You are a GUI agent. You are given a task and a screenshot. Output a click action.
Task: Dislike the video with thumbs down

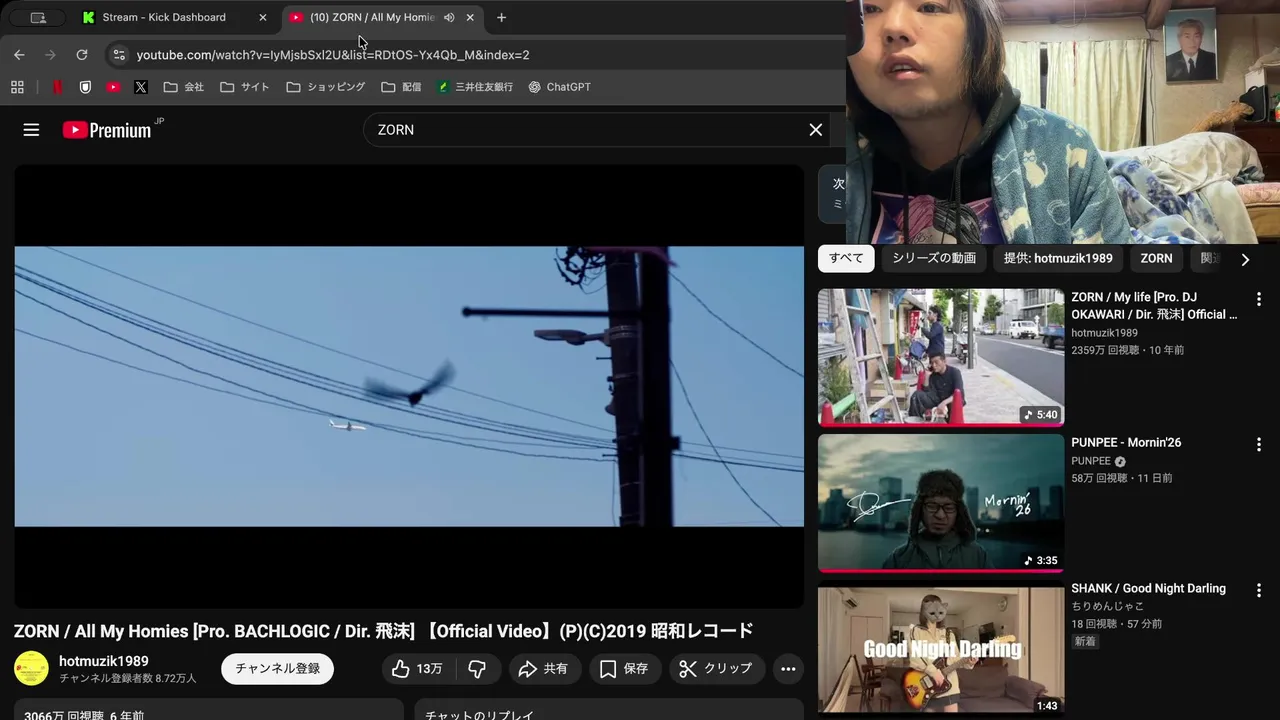click(477, 668)
